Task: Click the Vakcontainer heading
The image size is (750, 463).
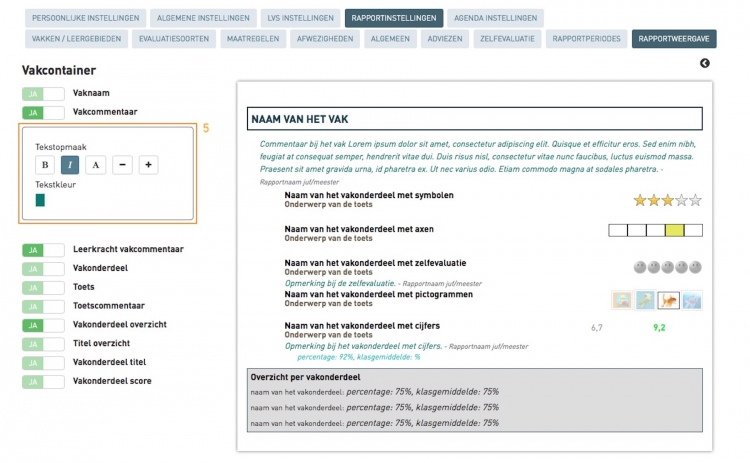Action: [59, 70]
